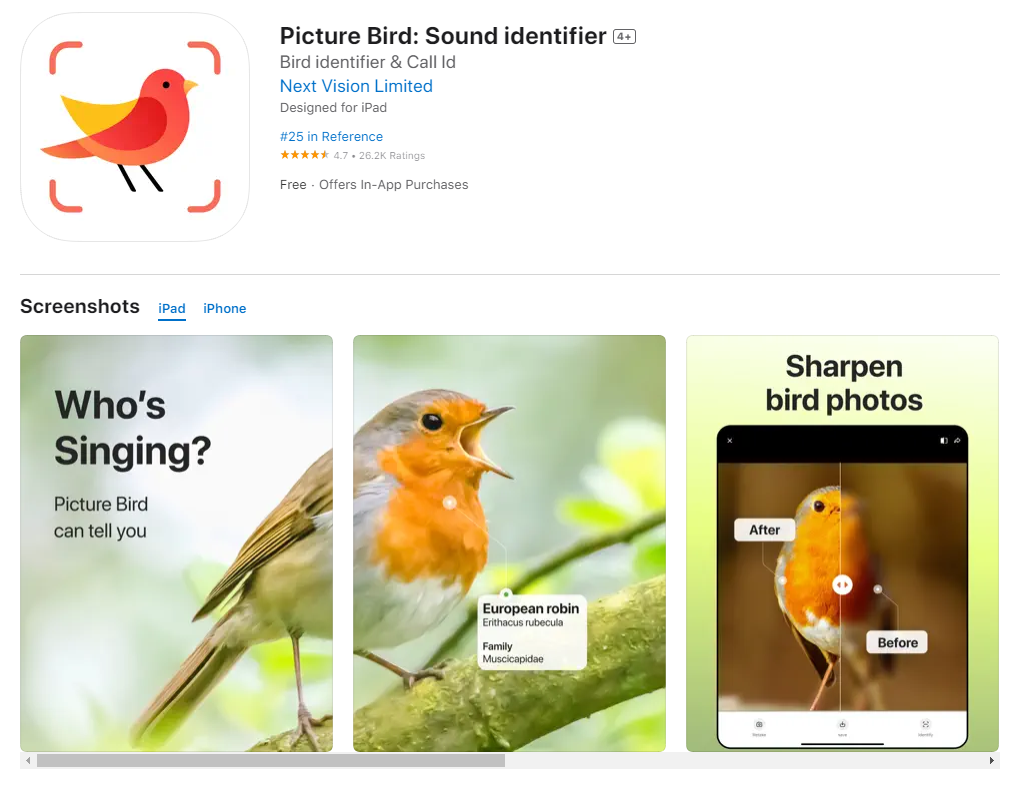The height and width of the screenshot is (786, 1020).
Task: Click the Picture Bird app icon
Action: click(135, 127)
